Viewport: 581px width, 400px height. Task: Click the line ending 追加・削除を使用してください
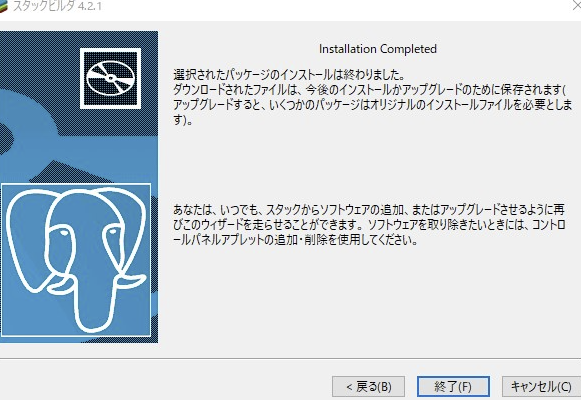(x=295, y=240)
